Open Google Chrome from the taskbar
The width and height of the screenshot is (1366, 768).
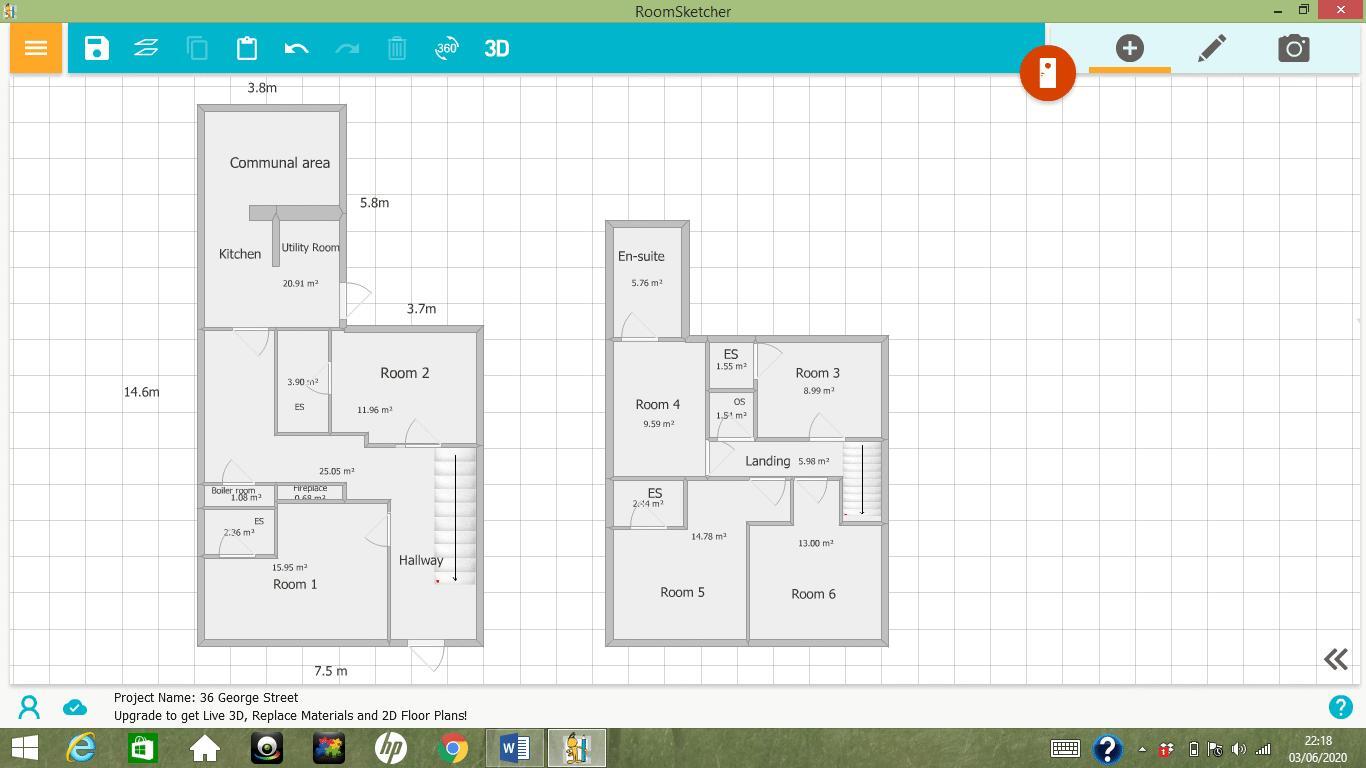pyautogui.click(x=453, y=748)
